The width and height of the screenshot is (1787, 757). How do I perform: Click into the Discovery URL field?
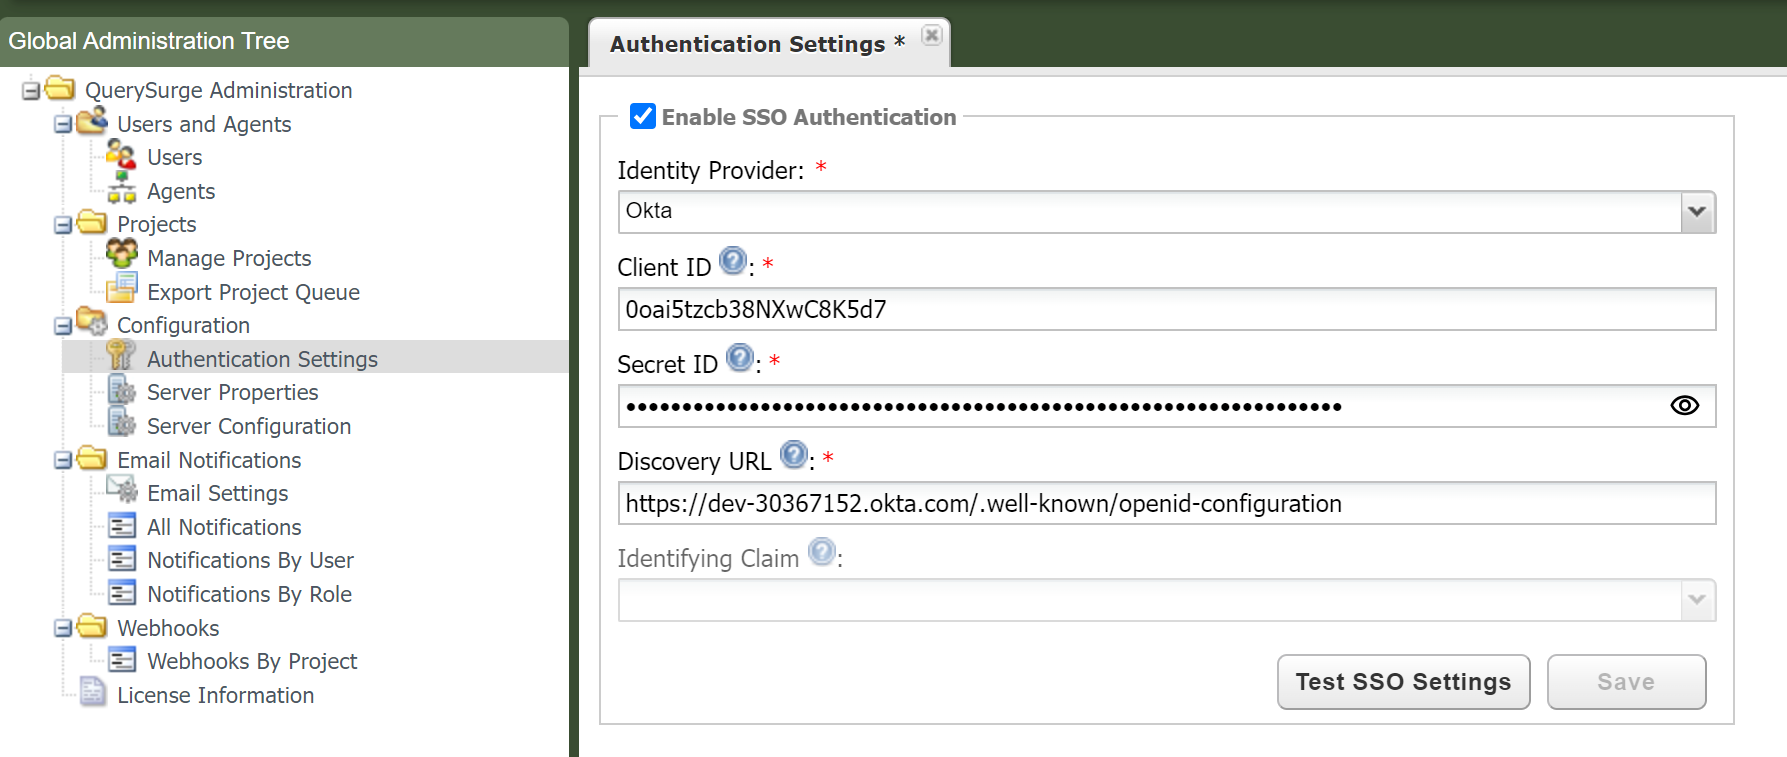(x=1167, y=503)
